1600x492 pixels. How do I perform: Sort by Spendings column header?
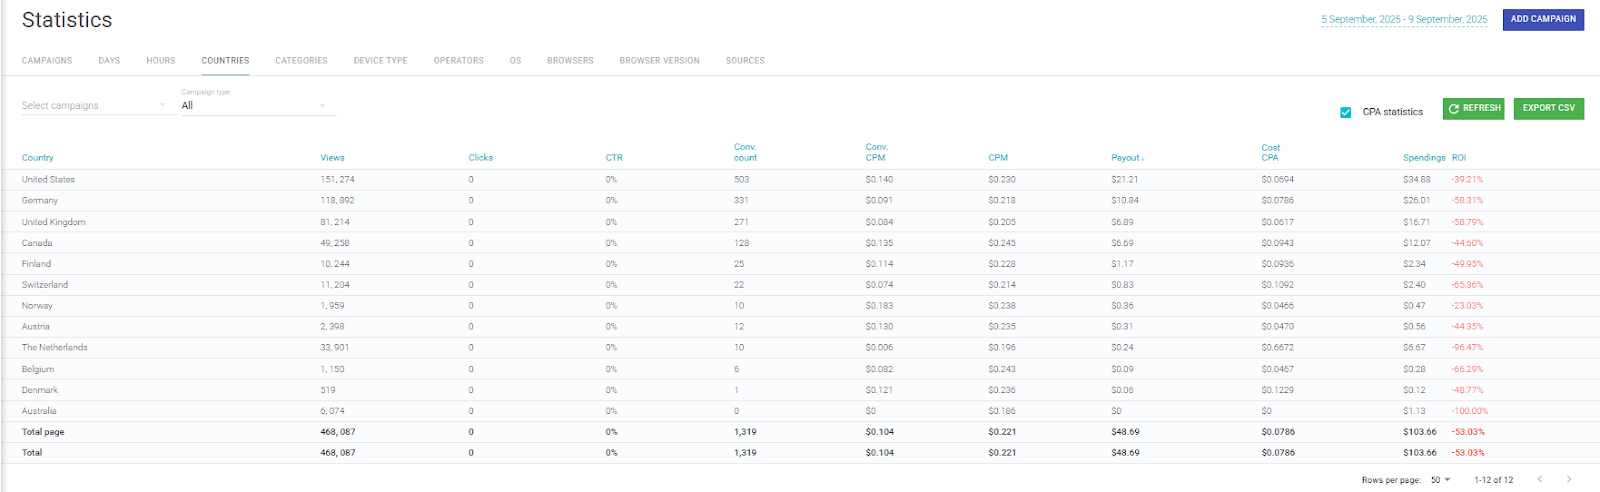1423,158
